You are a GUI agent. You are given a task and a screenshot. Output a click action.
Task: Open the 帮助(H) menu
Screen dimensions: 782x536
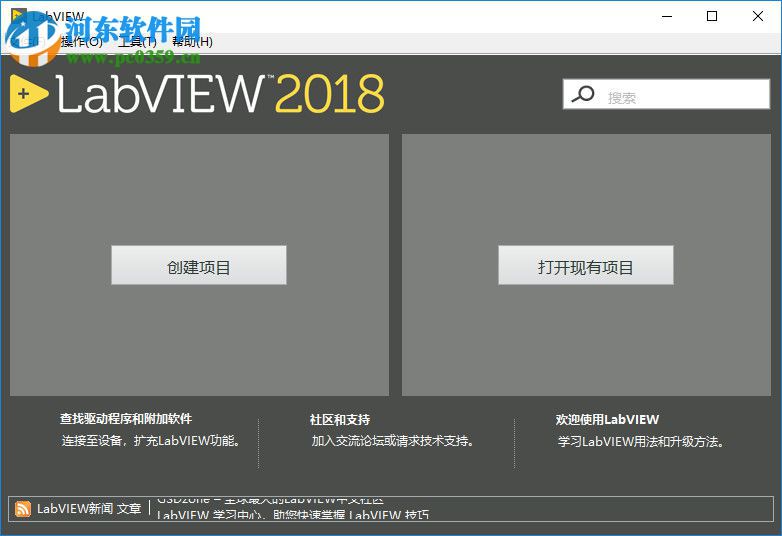pos(192,42)
